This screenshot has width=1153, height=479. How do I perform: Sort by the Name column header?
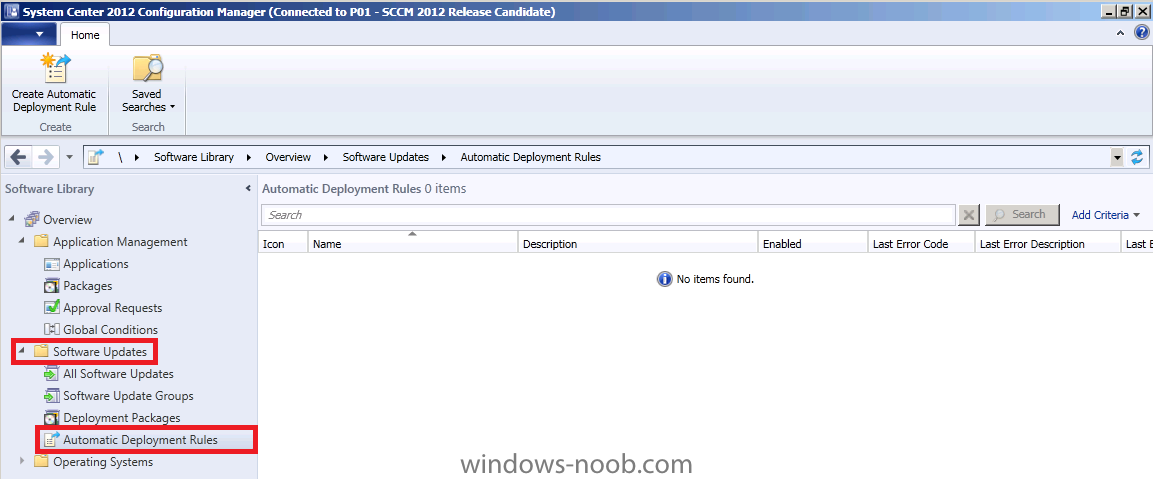point(413,244)
